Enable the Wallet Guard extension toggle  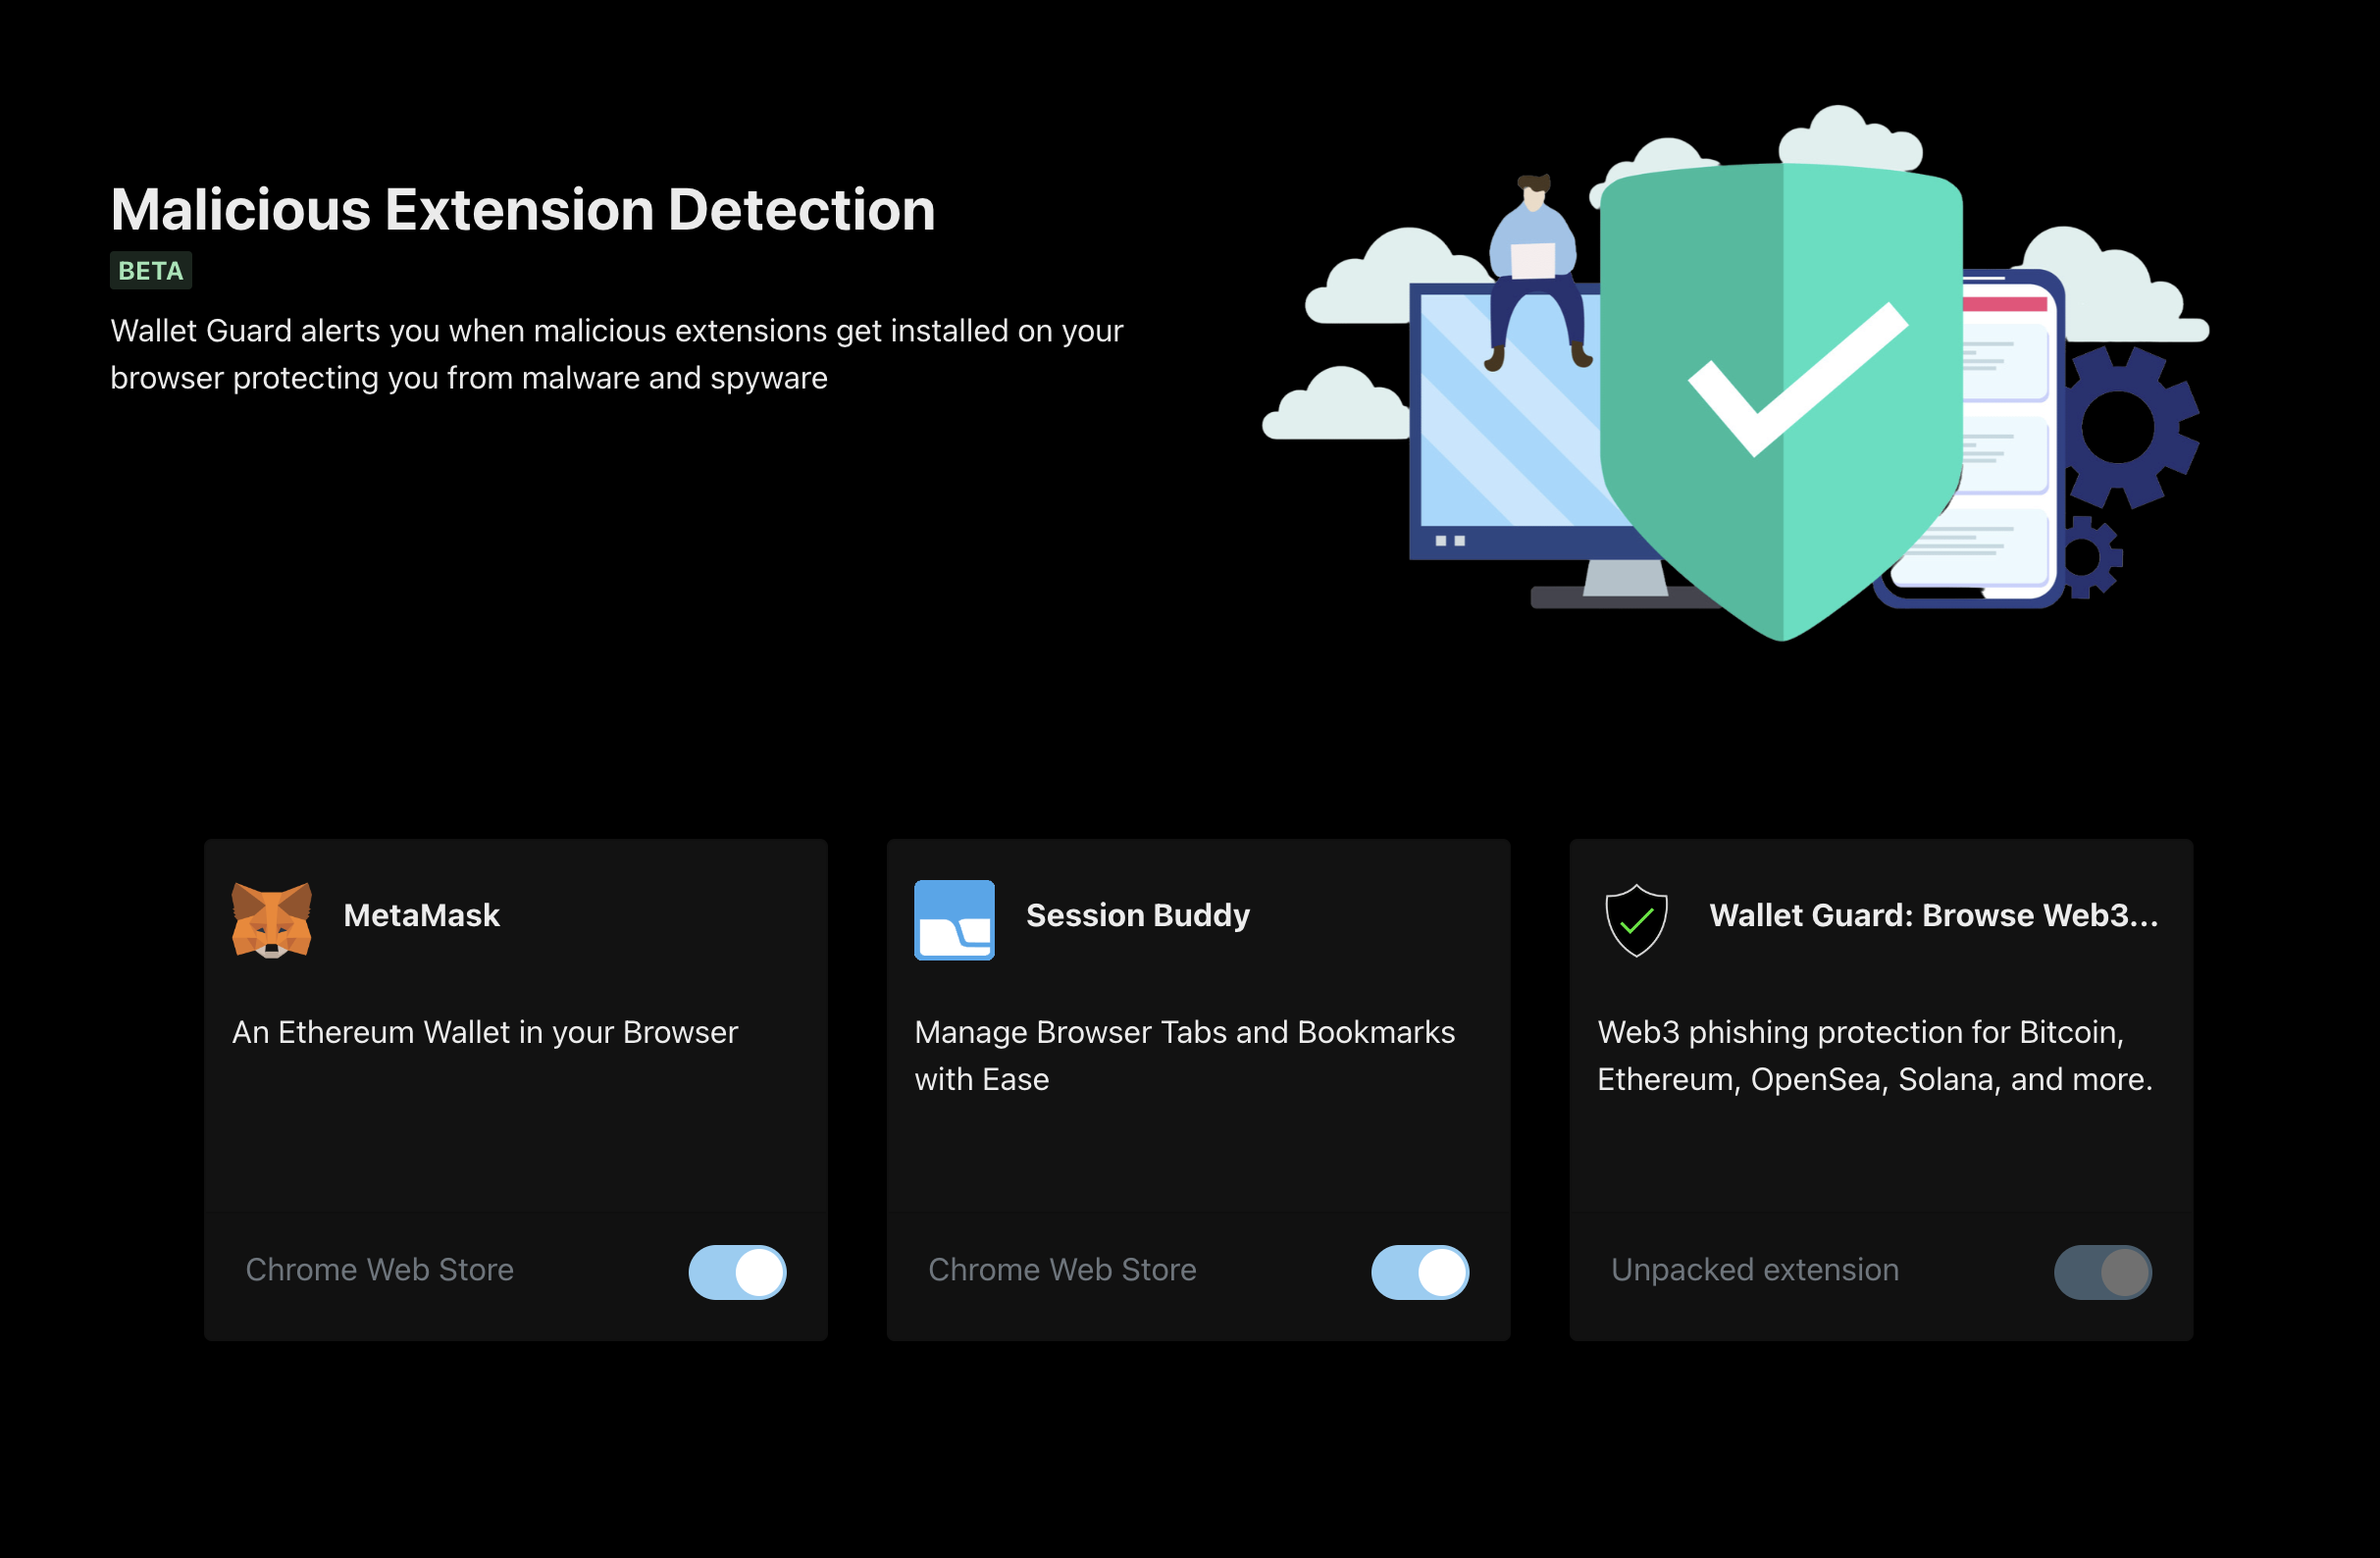[2102, 1272]
